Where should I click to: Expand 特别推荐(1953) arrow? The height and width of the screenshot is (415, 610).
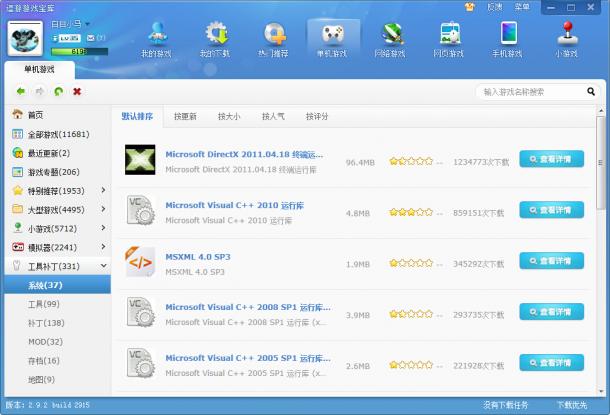[103, 190]
